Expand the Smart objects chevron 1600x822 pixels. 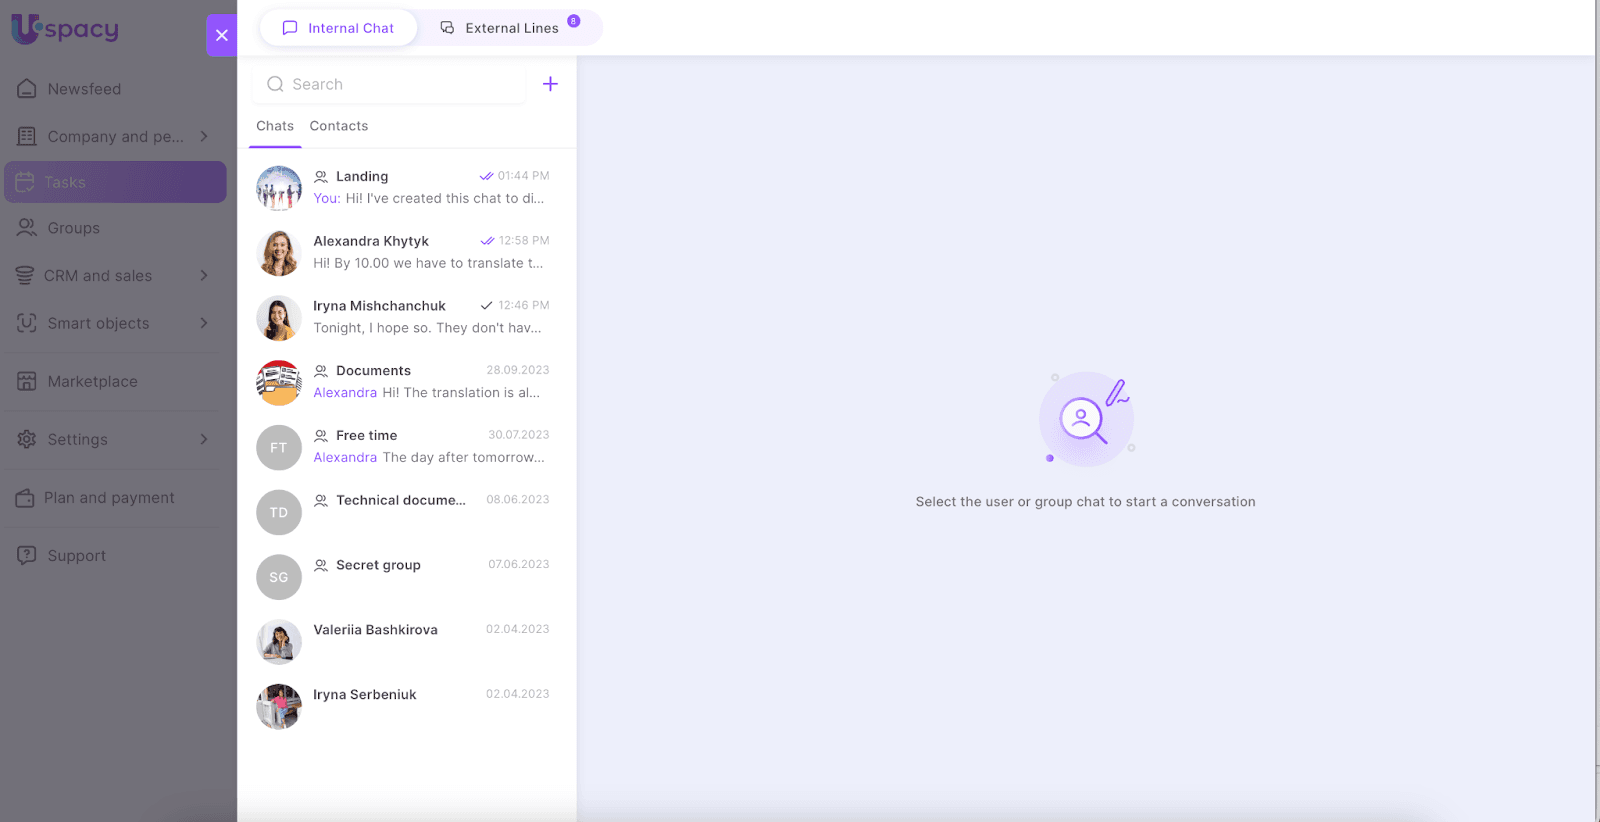[204, 323]
